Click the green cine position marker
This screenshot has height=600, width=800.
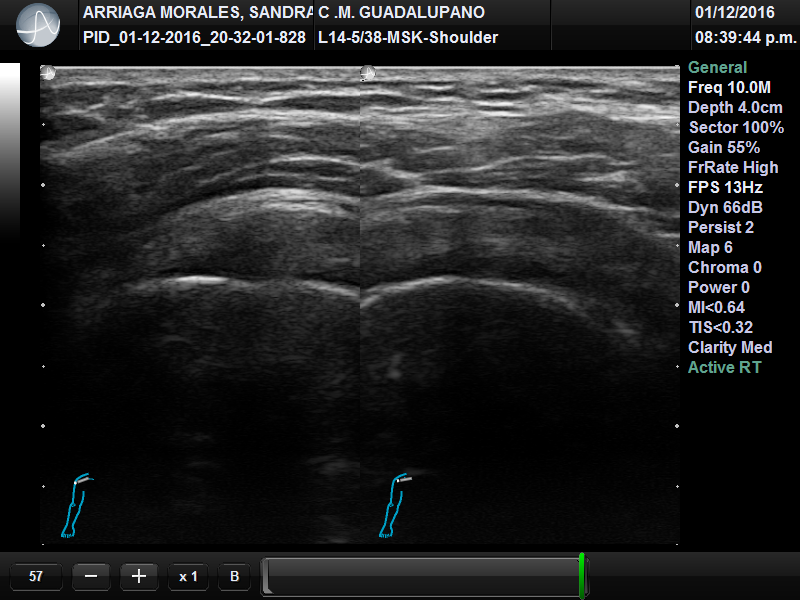(x=582, y=576)
